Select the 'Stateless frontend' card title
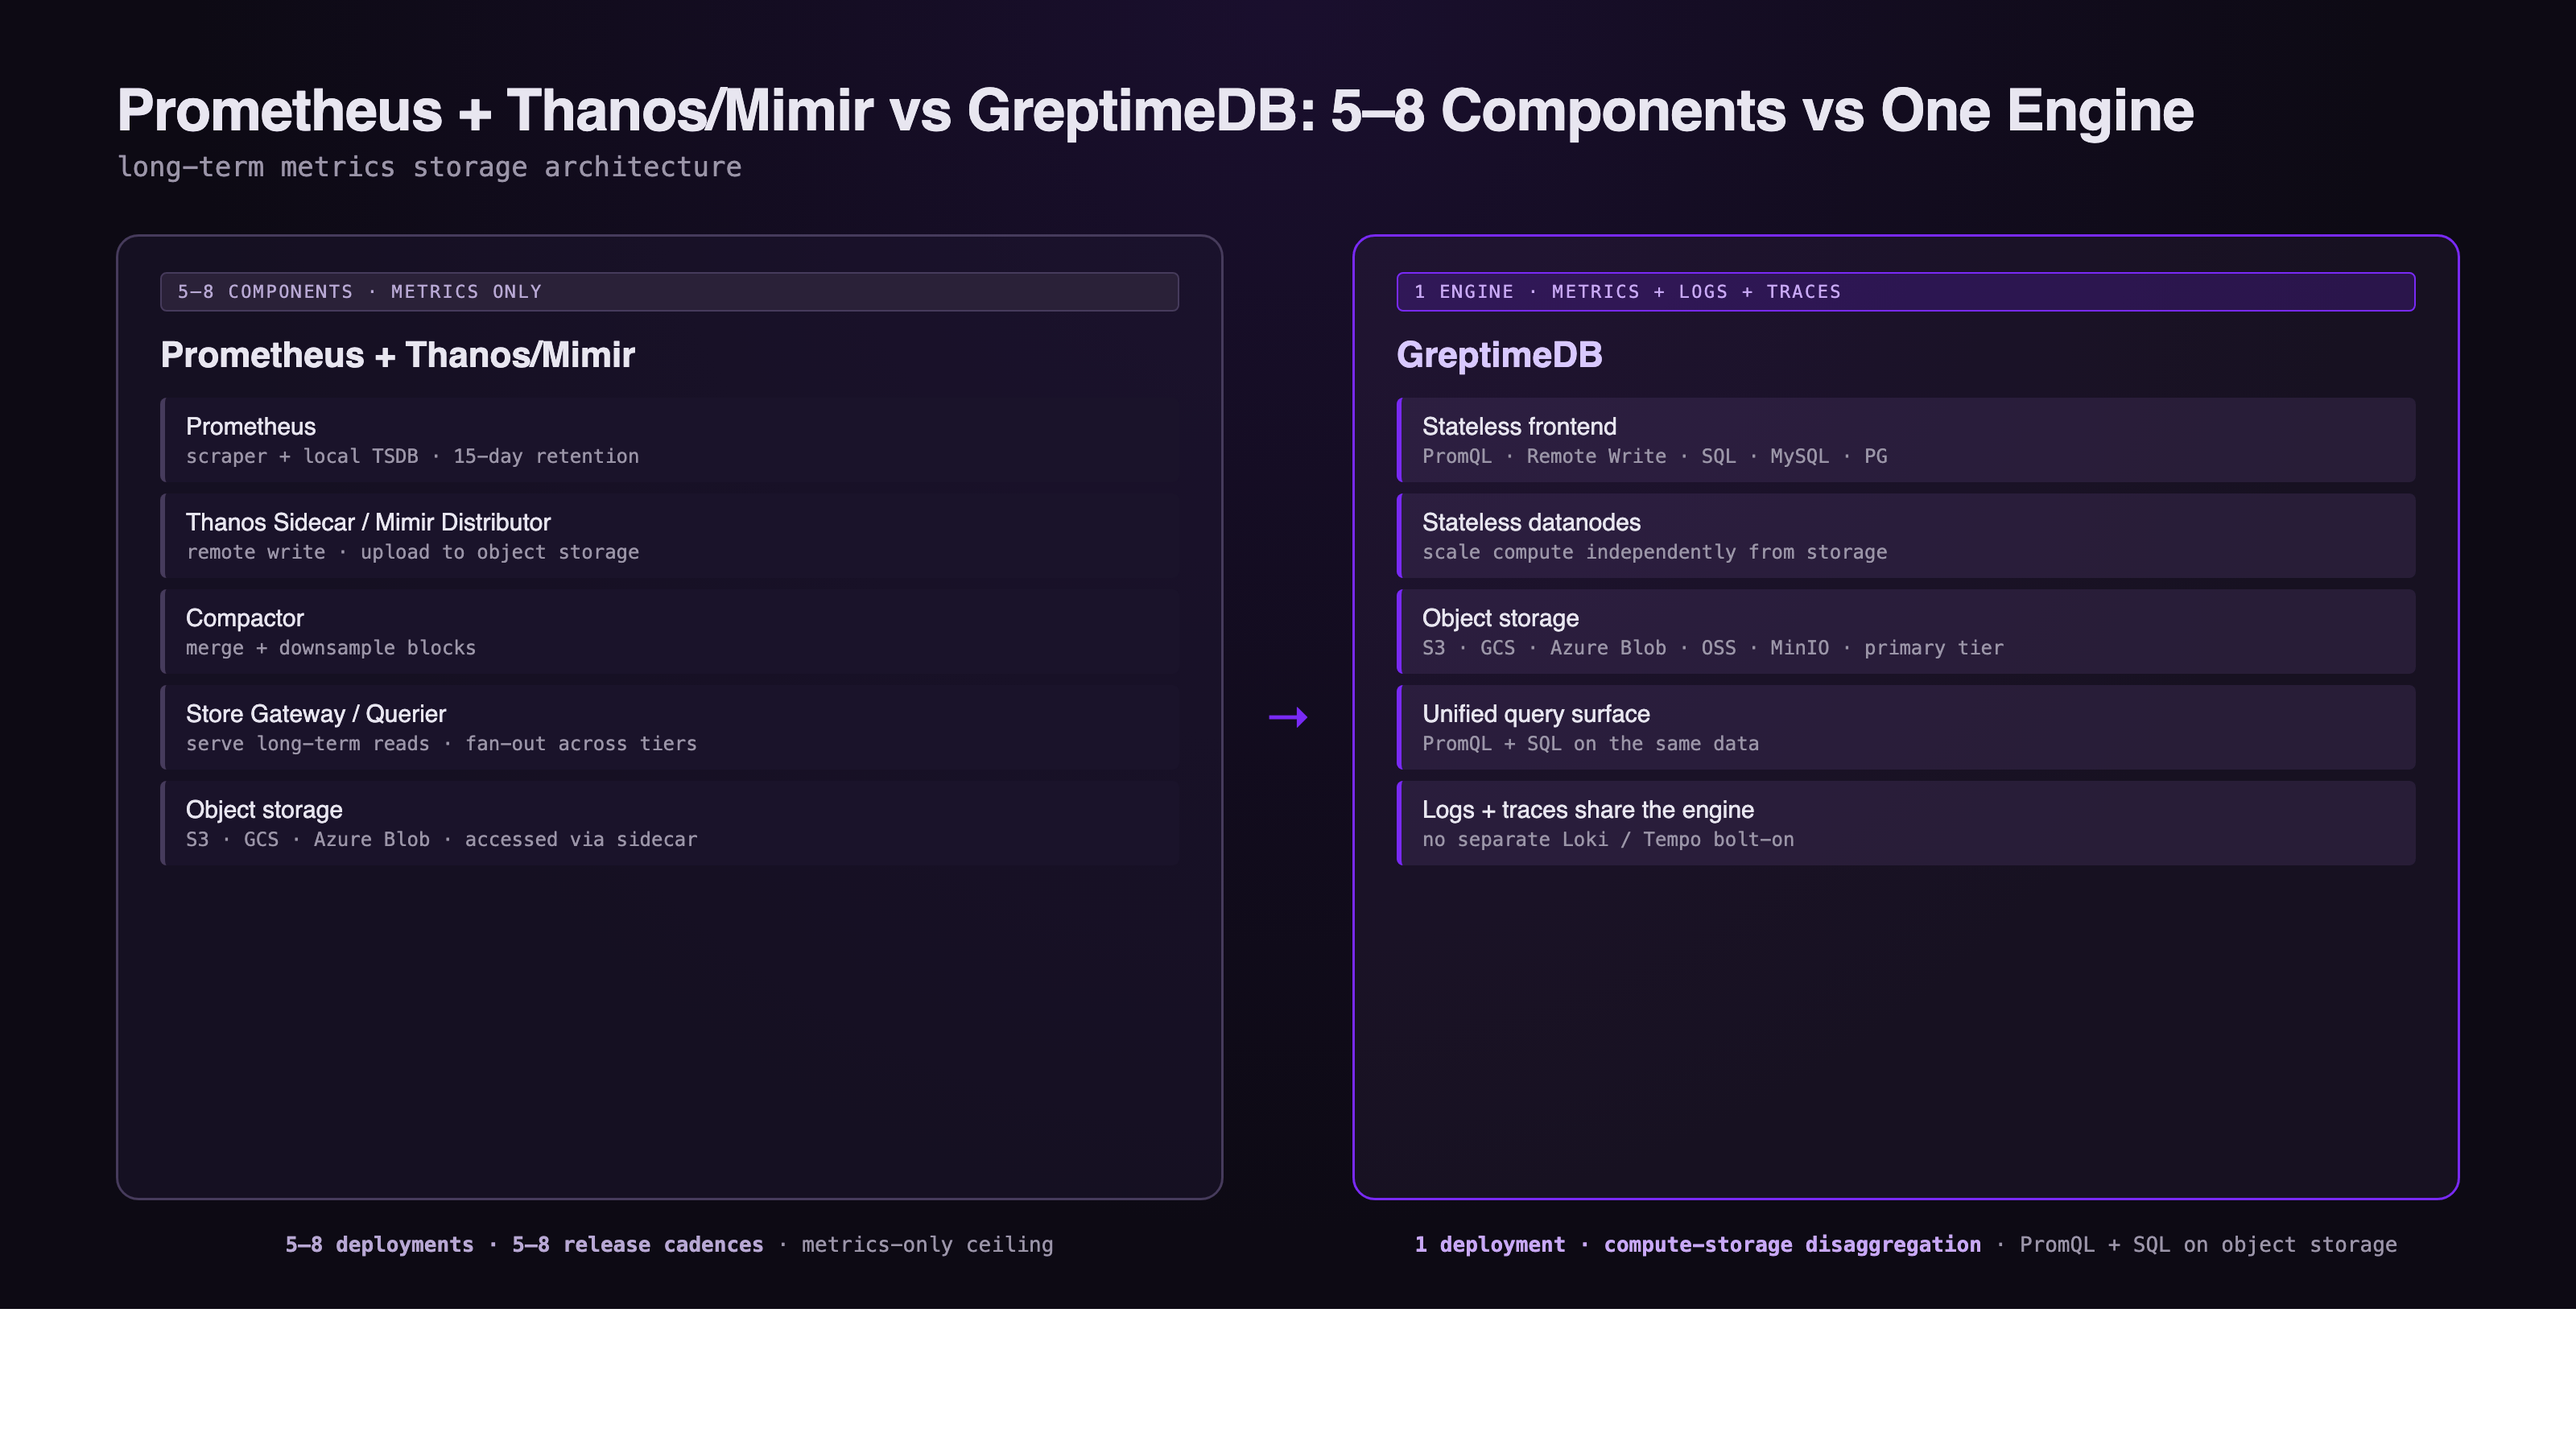2576x1449 pixels. pyautogui.click(x=1519, y=427)
